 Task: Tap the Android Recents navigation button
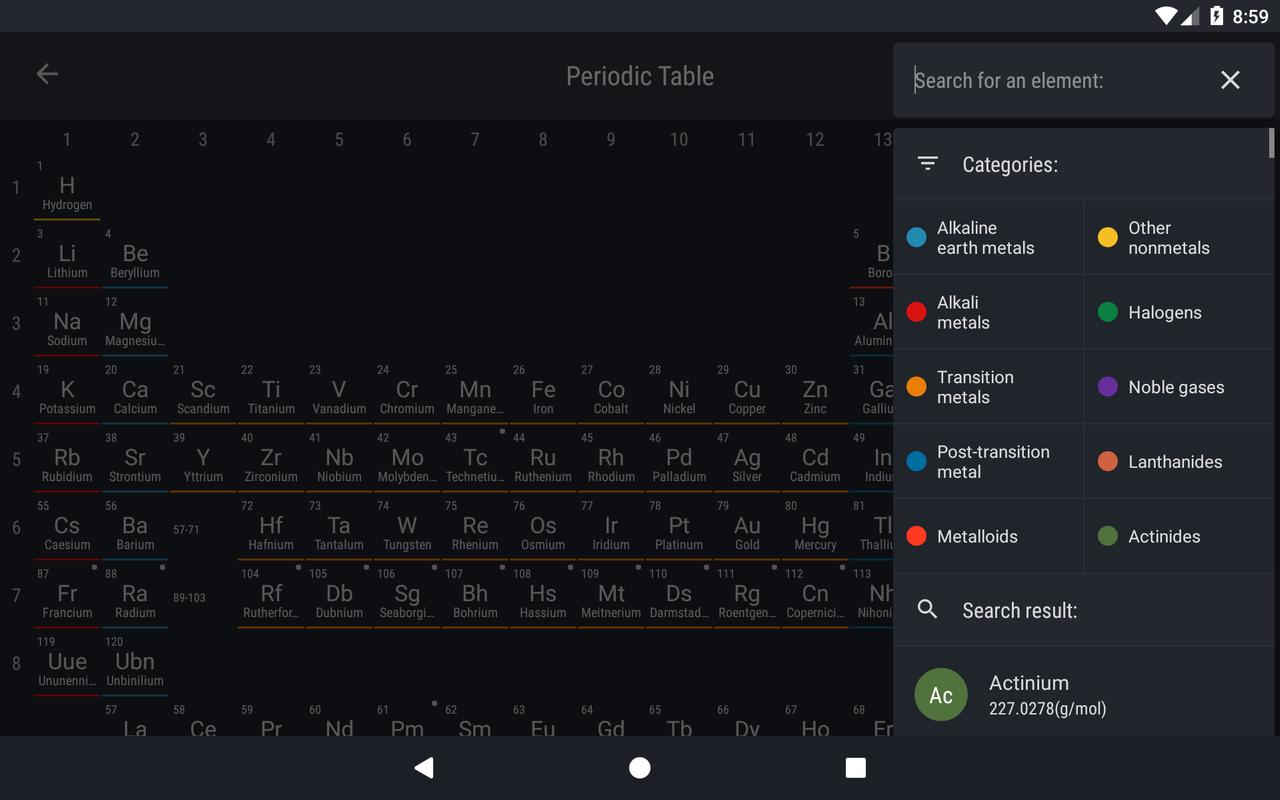tap(855, 767)
